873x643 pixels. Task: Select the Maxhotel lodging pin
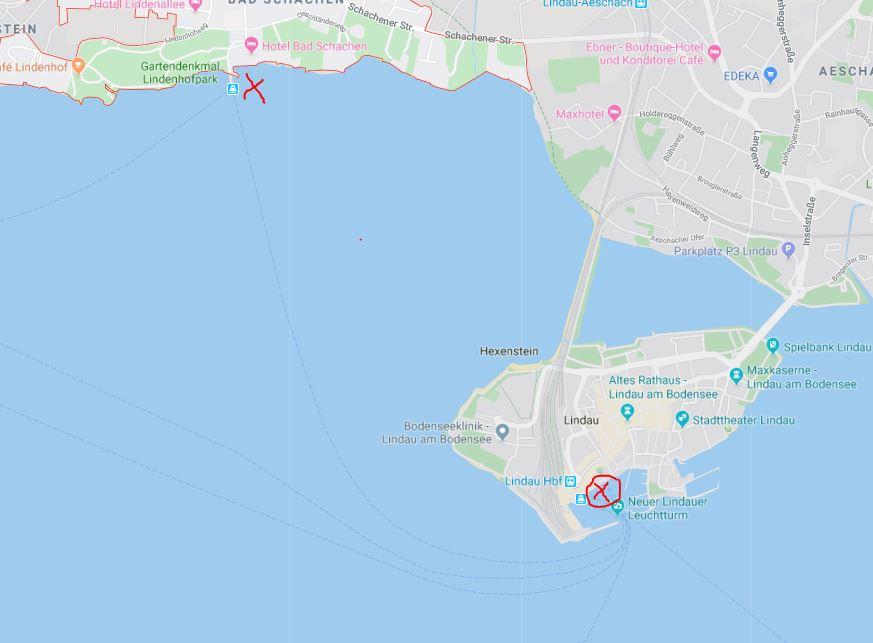(x=614, y=113)
